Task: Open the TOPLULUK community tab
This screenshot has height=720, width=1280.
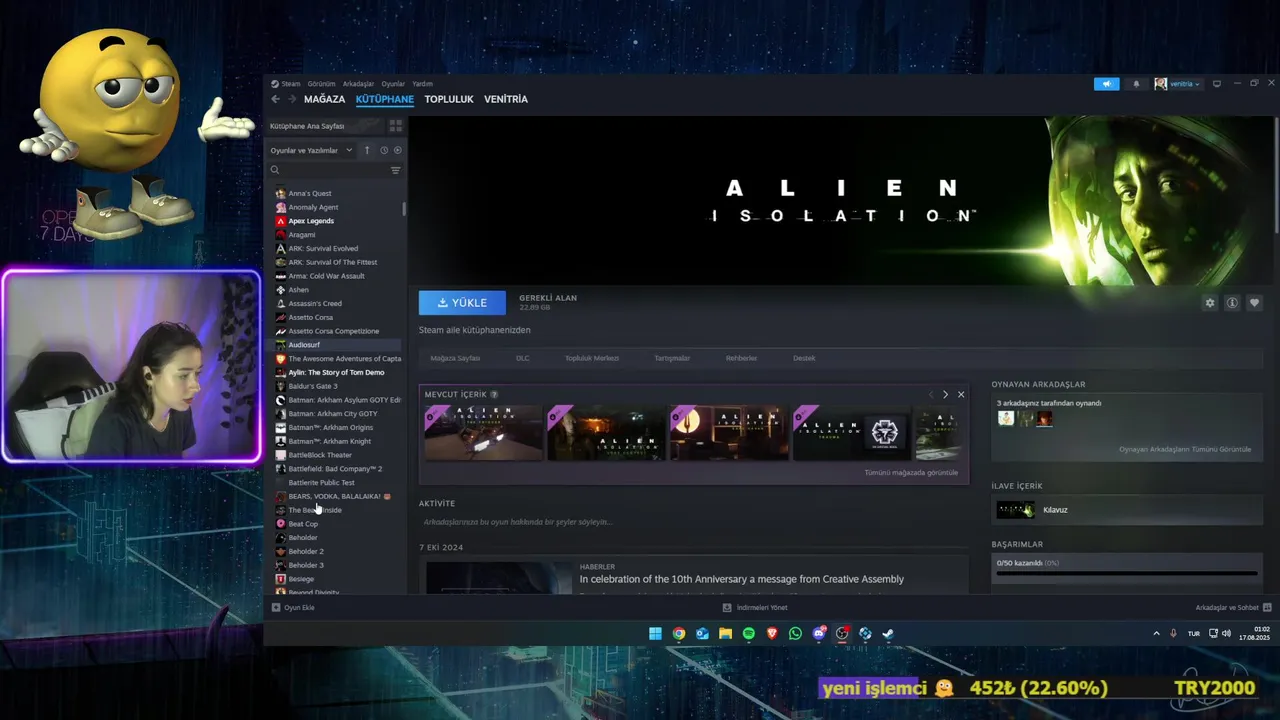Action: [449, 99]
